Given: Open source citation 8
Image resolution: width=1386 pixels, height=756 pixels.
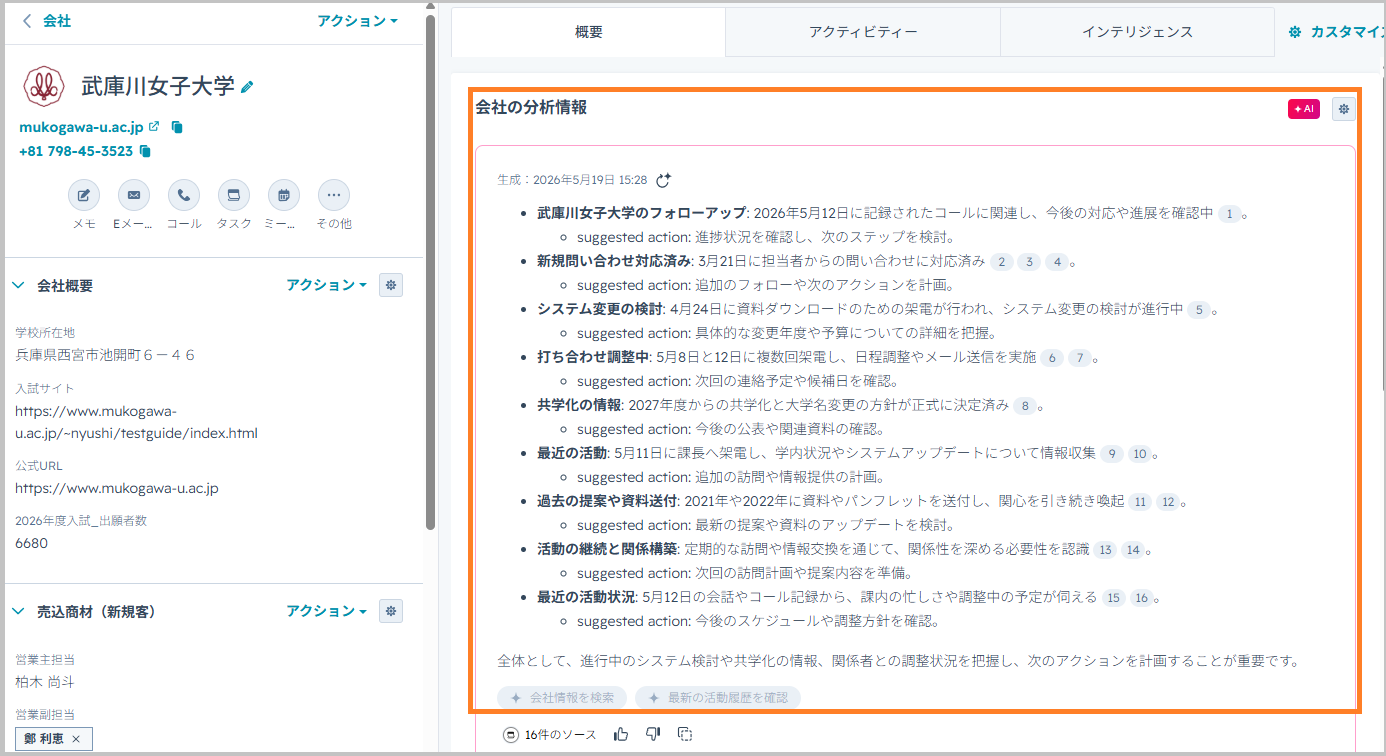Looking at the screenshot, I should (x=1025, y=405).
